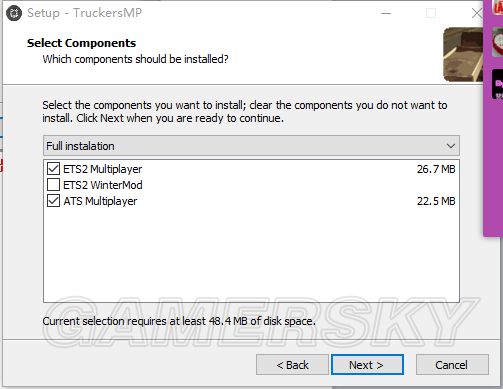Enable the ETS2 WinterMod checkbox
The height and width of the screenshot is (389, 503).
(53, 185)
